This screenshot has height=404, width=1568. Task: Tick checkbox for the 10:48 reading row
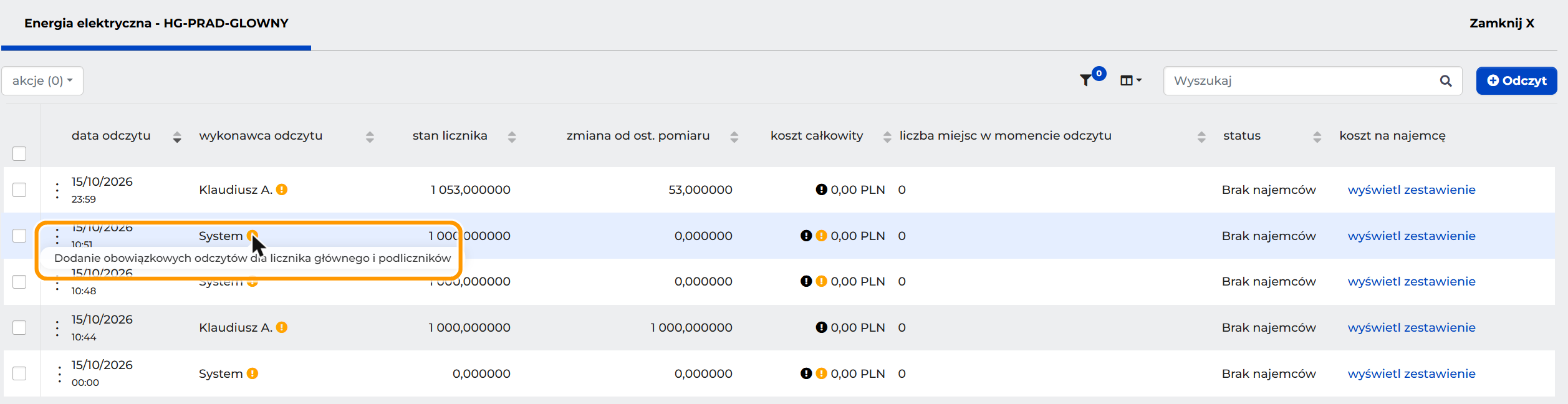pyautogui.click(x=19, y=282)
